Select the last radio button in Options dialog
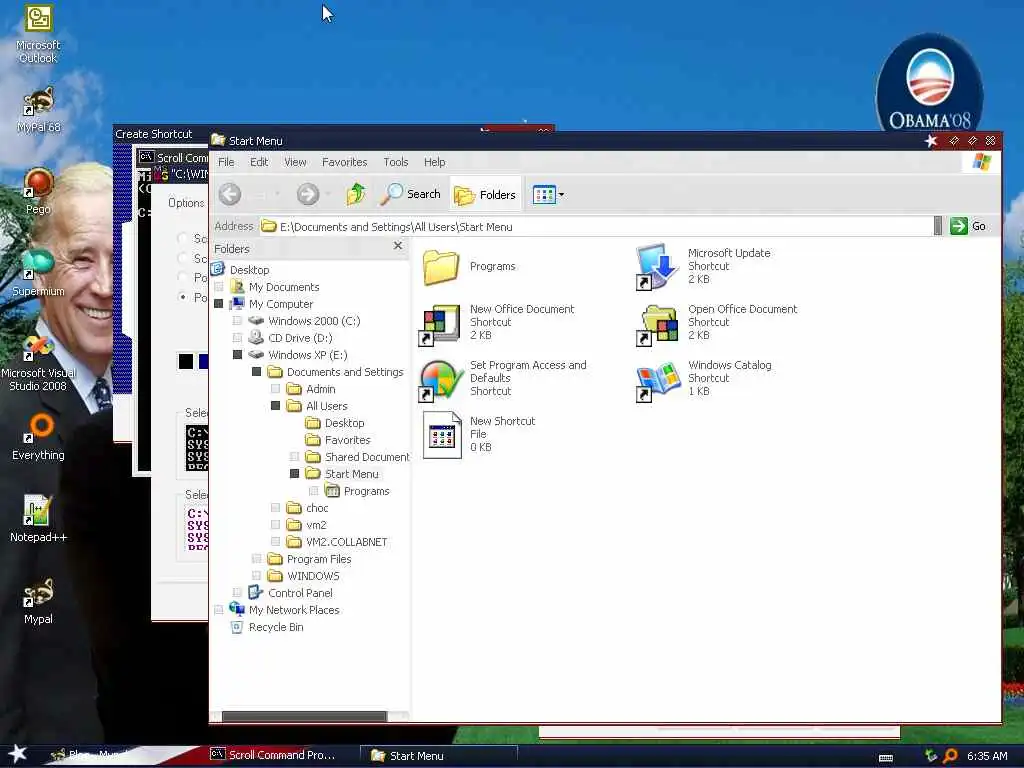 pyautogui.click(x=183, y=297)
